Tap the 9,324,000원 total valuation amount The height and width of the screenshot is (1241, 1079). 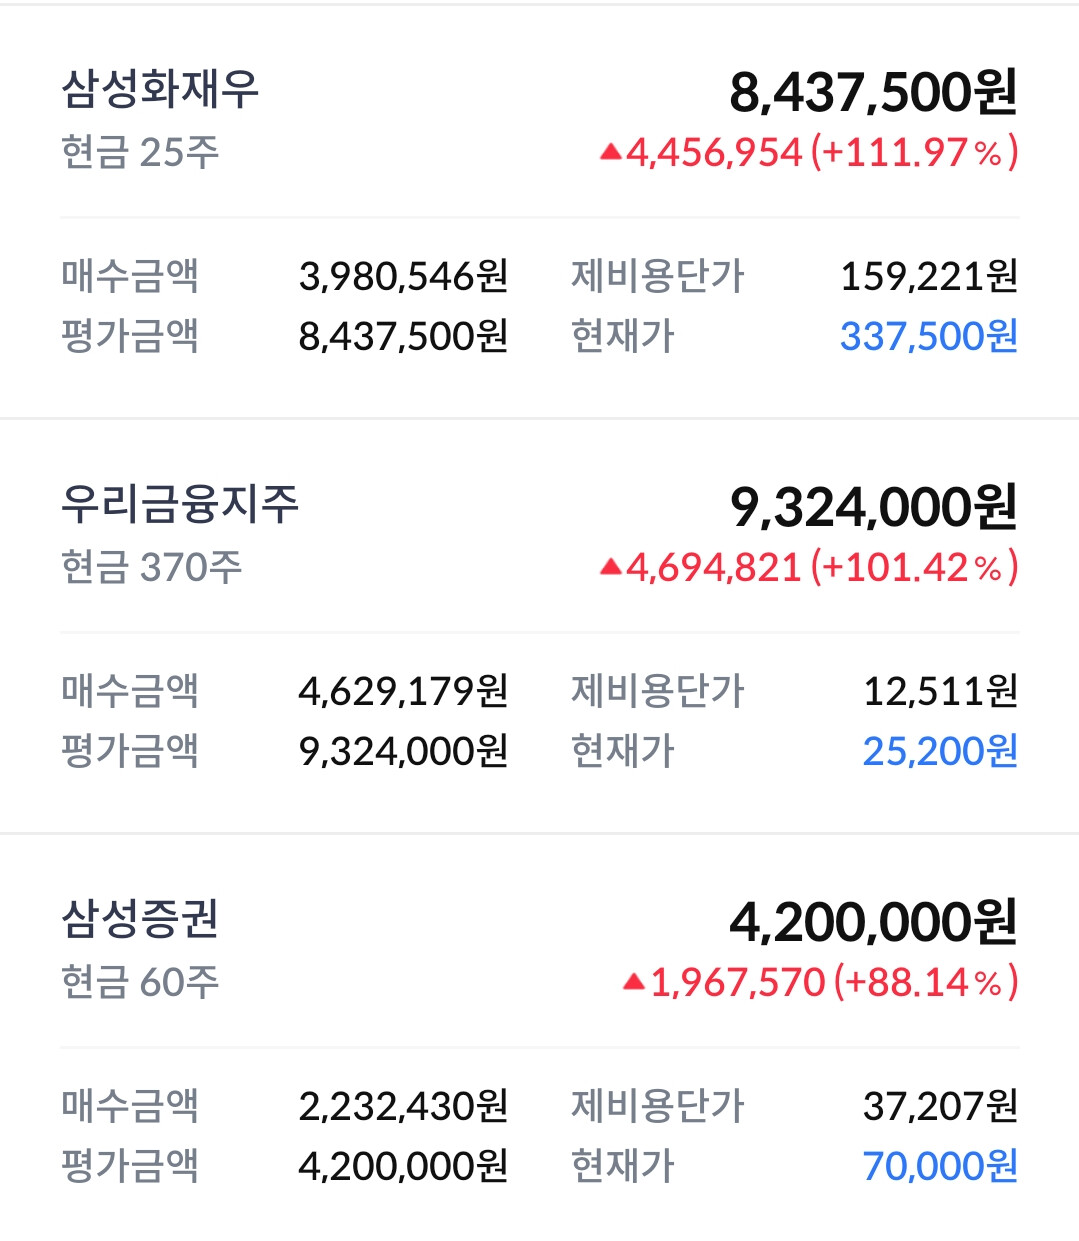tap(873, 507)
